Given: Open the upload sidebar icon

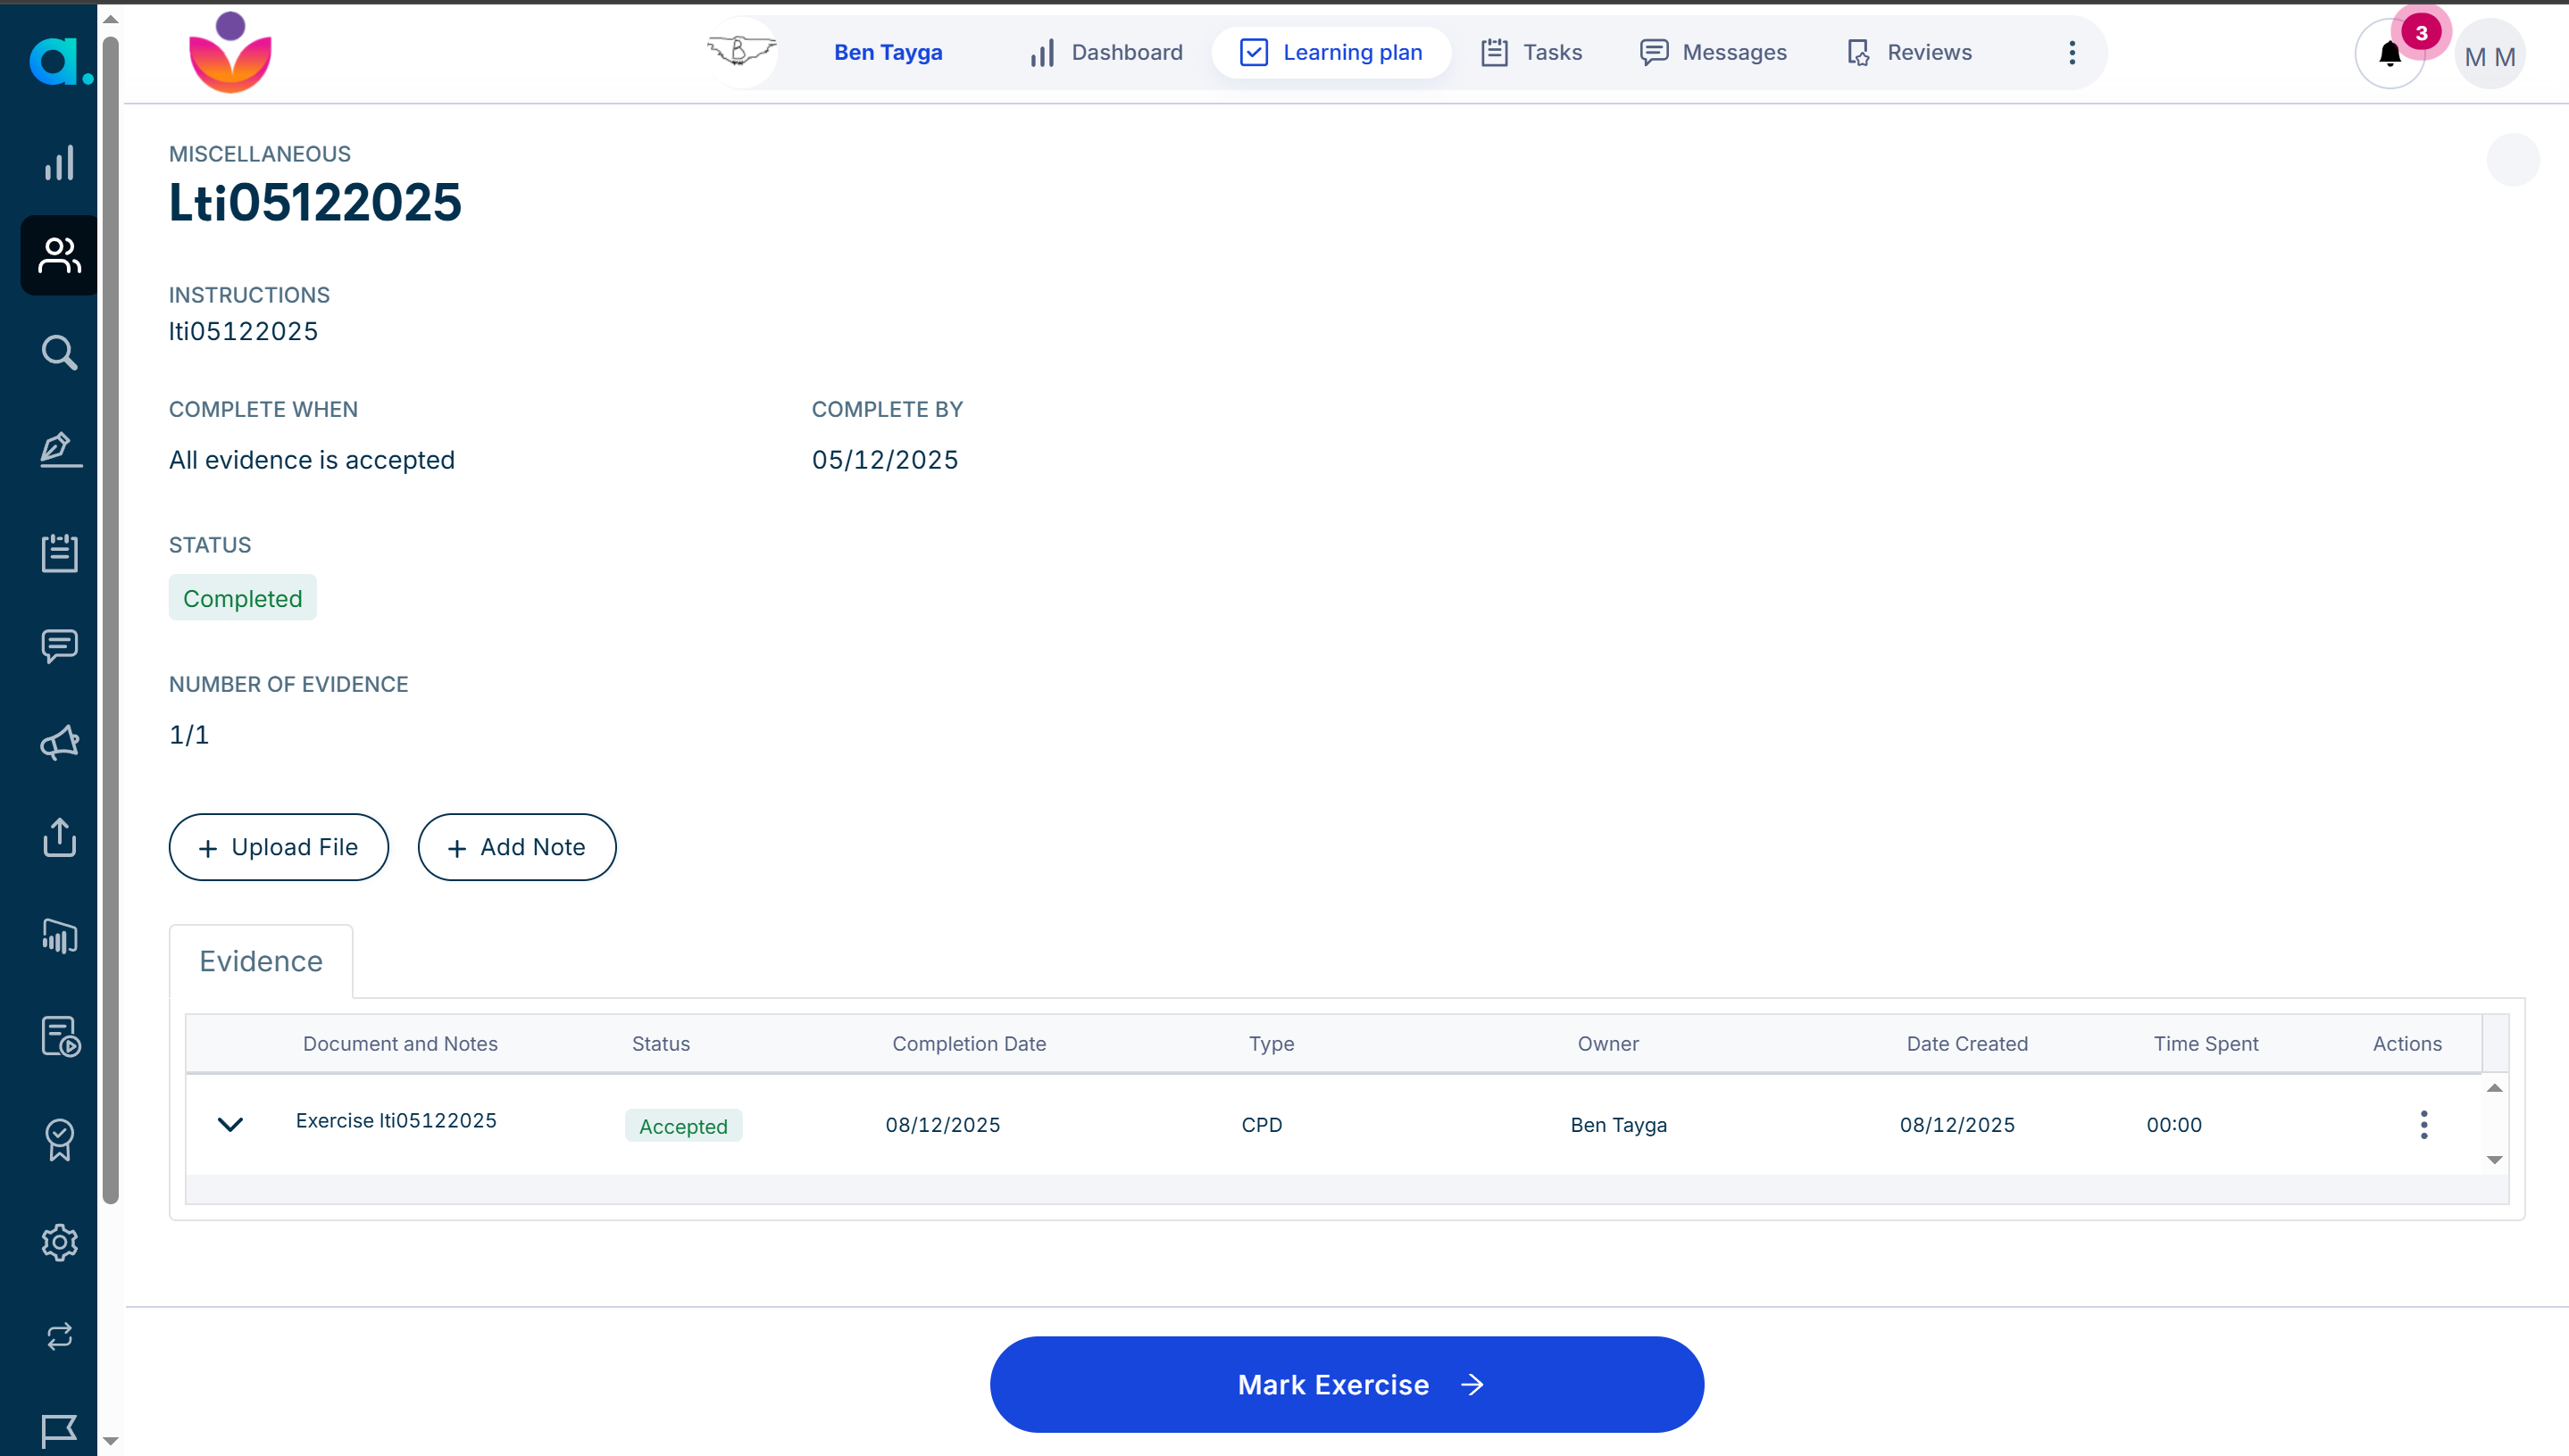Looking at the screenshot, I should tap(59, 837).
